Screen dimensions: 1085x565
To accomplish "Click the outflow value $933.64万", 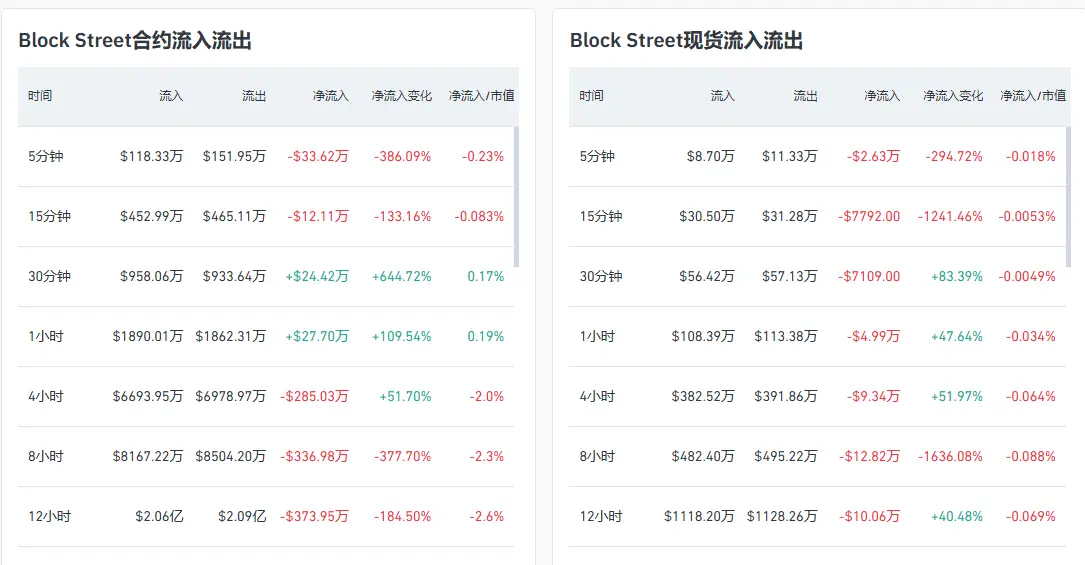I will pos(234,277).
